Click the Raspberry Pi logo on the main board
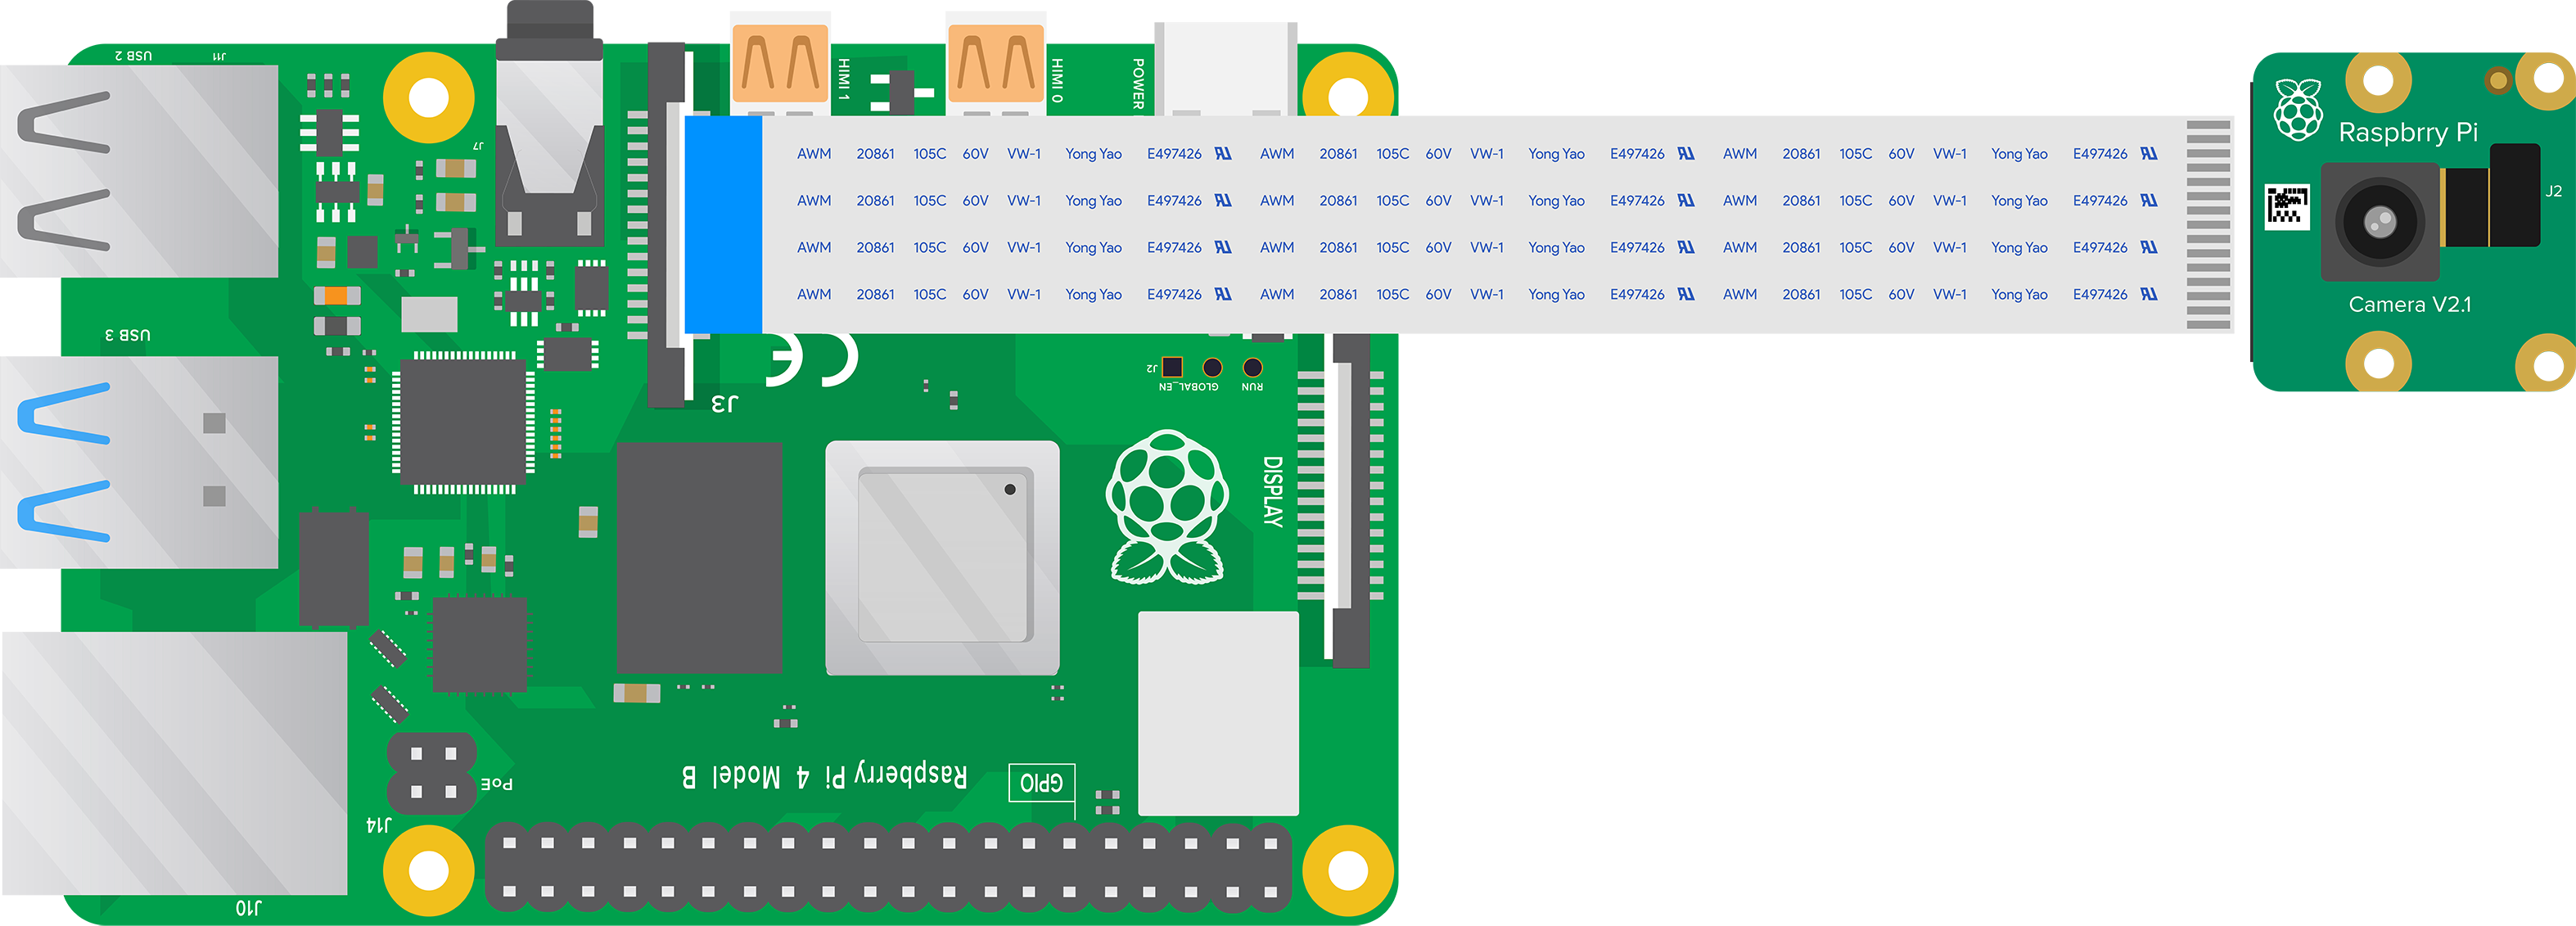This screenshot has width=2576, height=926. pyautogui.click(x=1167, y=507)
